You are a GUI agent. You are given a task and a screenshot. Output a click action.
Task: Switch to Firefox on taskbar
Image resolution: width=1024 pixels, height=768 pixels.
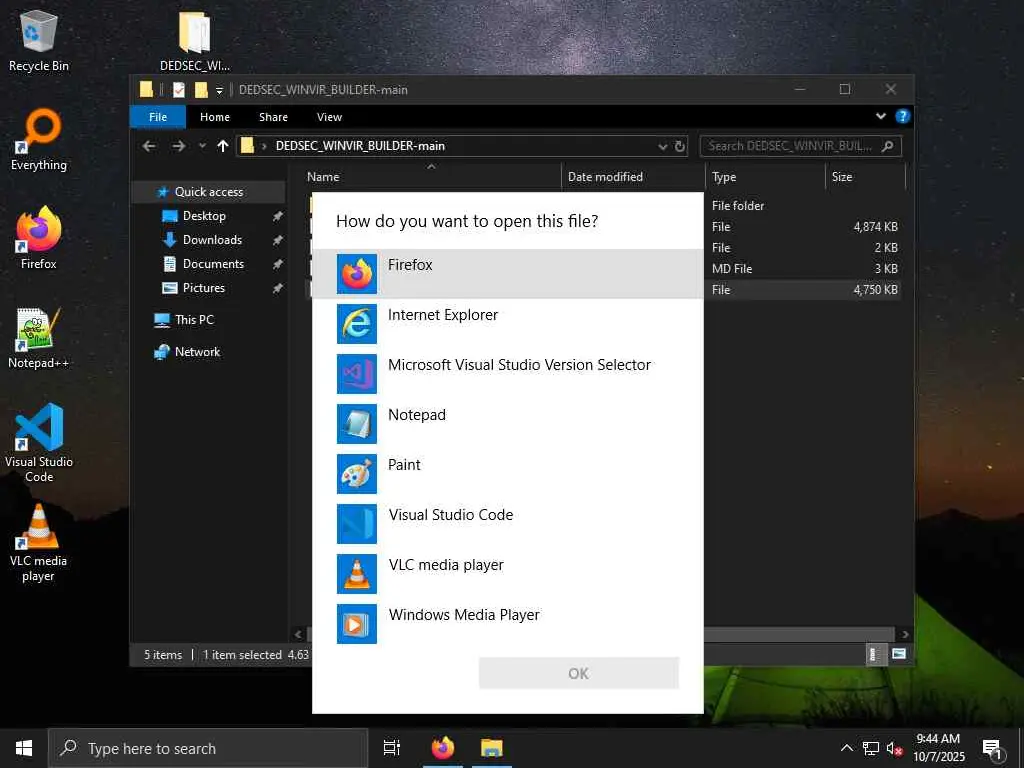(443, 748)
